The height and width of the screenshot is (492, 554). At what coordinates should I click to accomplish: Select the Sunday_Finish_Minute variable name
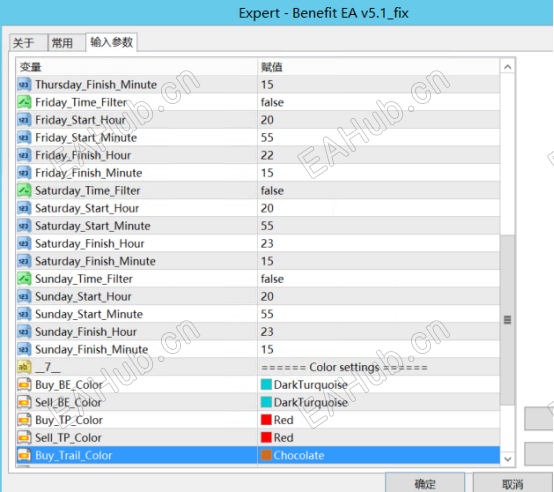[x=92, y=350]
